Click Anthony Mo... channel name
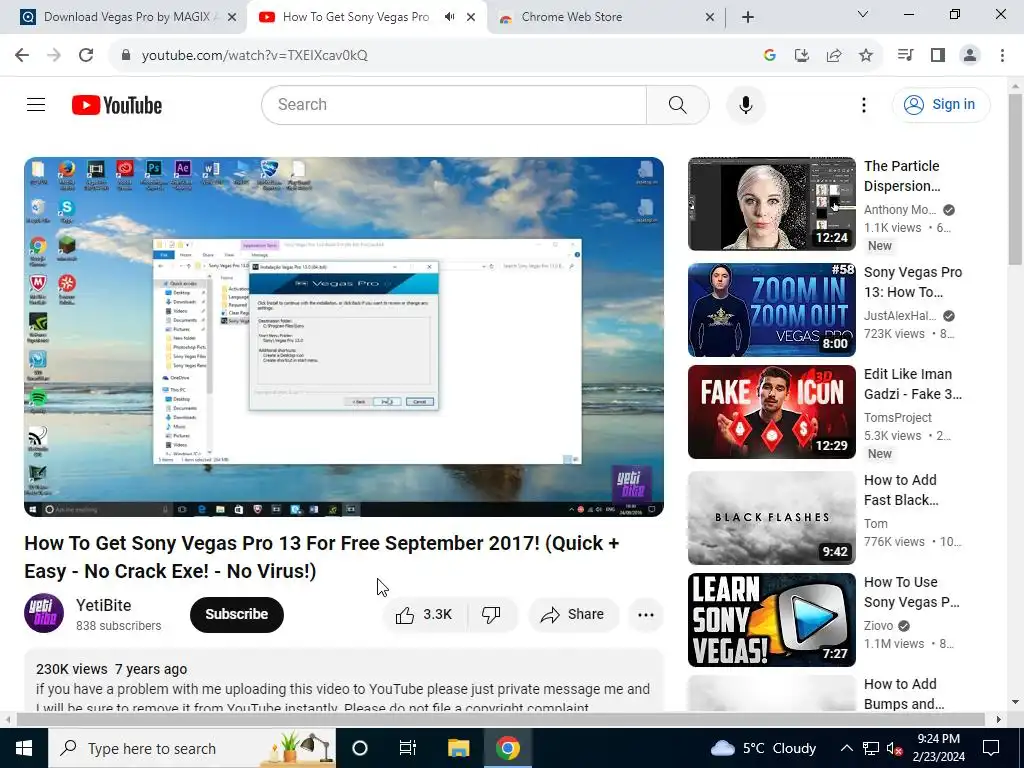Viewport: 1024px width, 768px height. click(x=900, y=210)
